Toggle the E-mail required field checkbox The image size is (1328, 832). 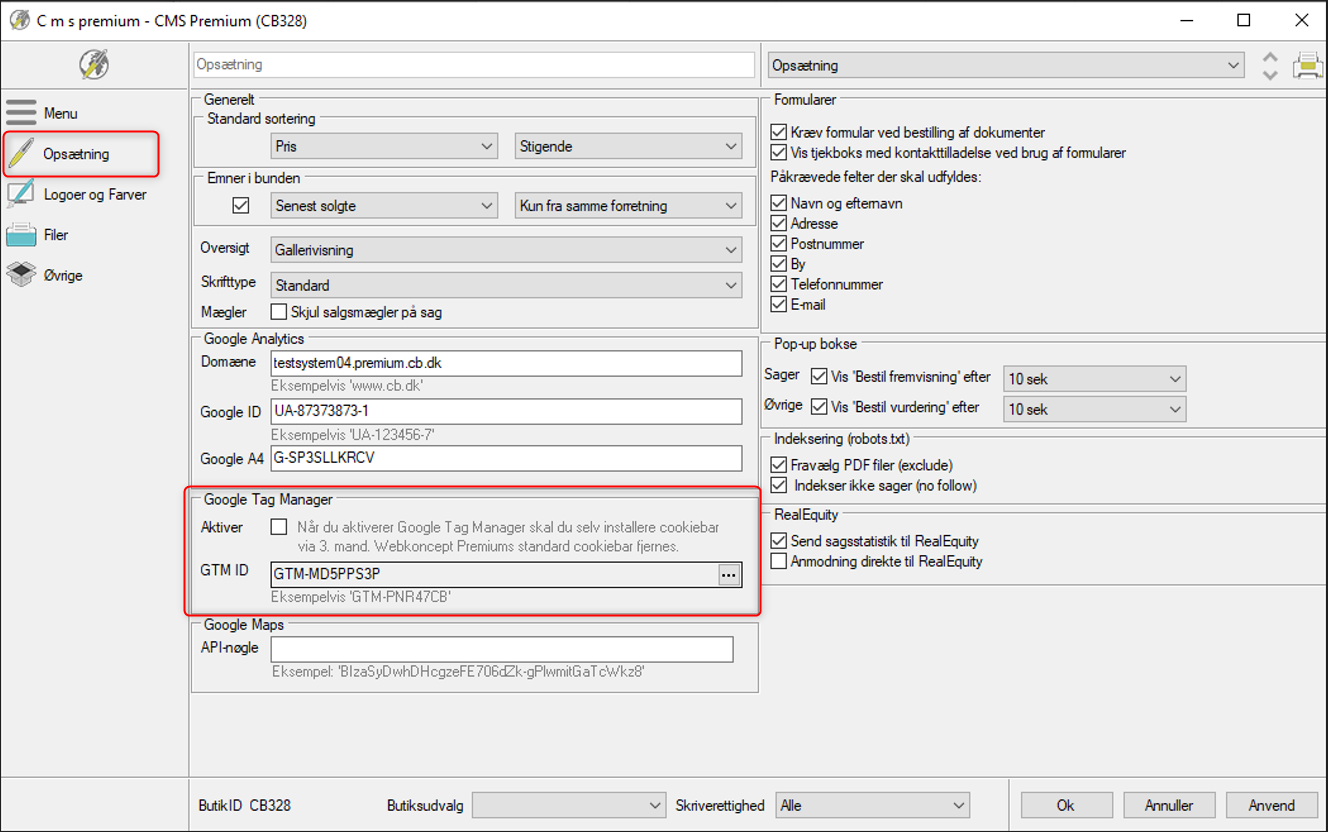[779, 305]
